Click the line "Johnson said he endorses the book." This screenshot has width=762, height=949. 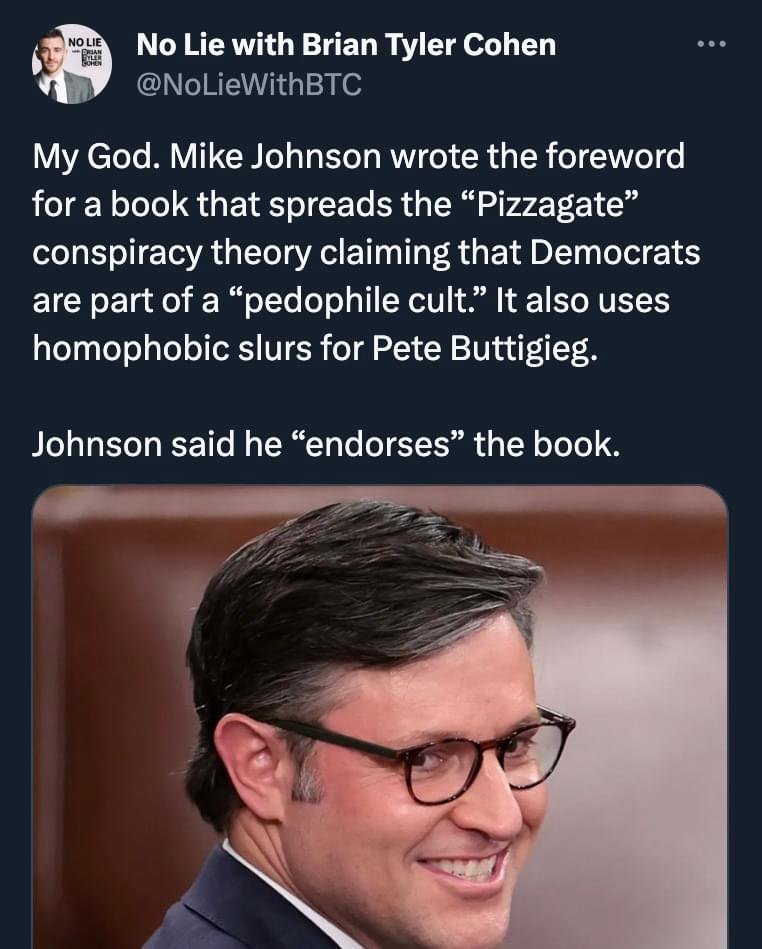326,445
